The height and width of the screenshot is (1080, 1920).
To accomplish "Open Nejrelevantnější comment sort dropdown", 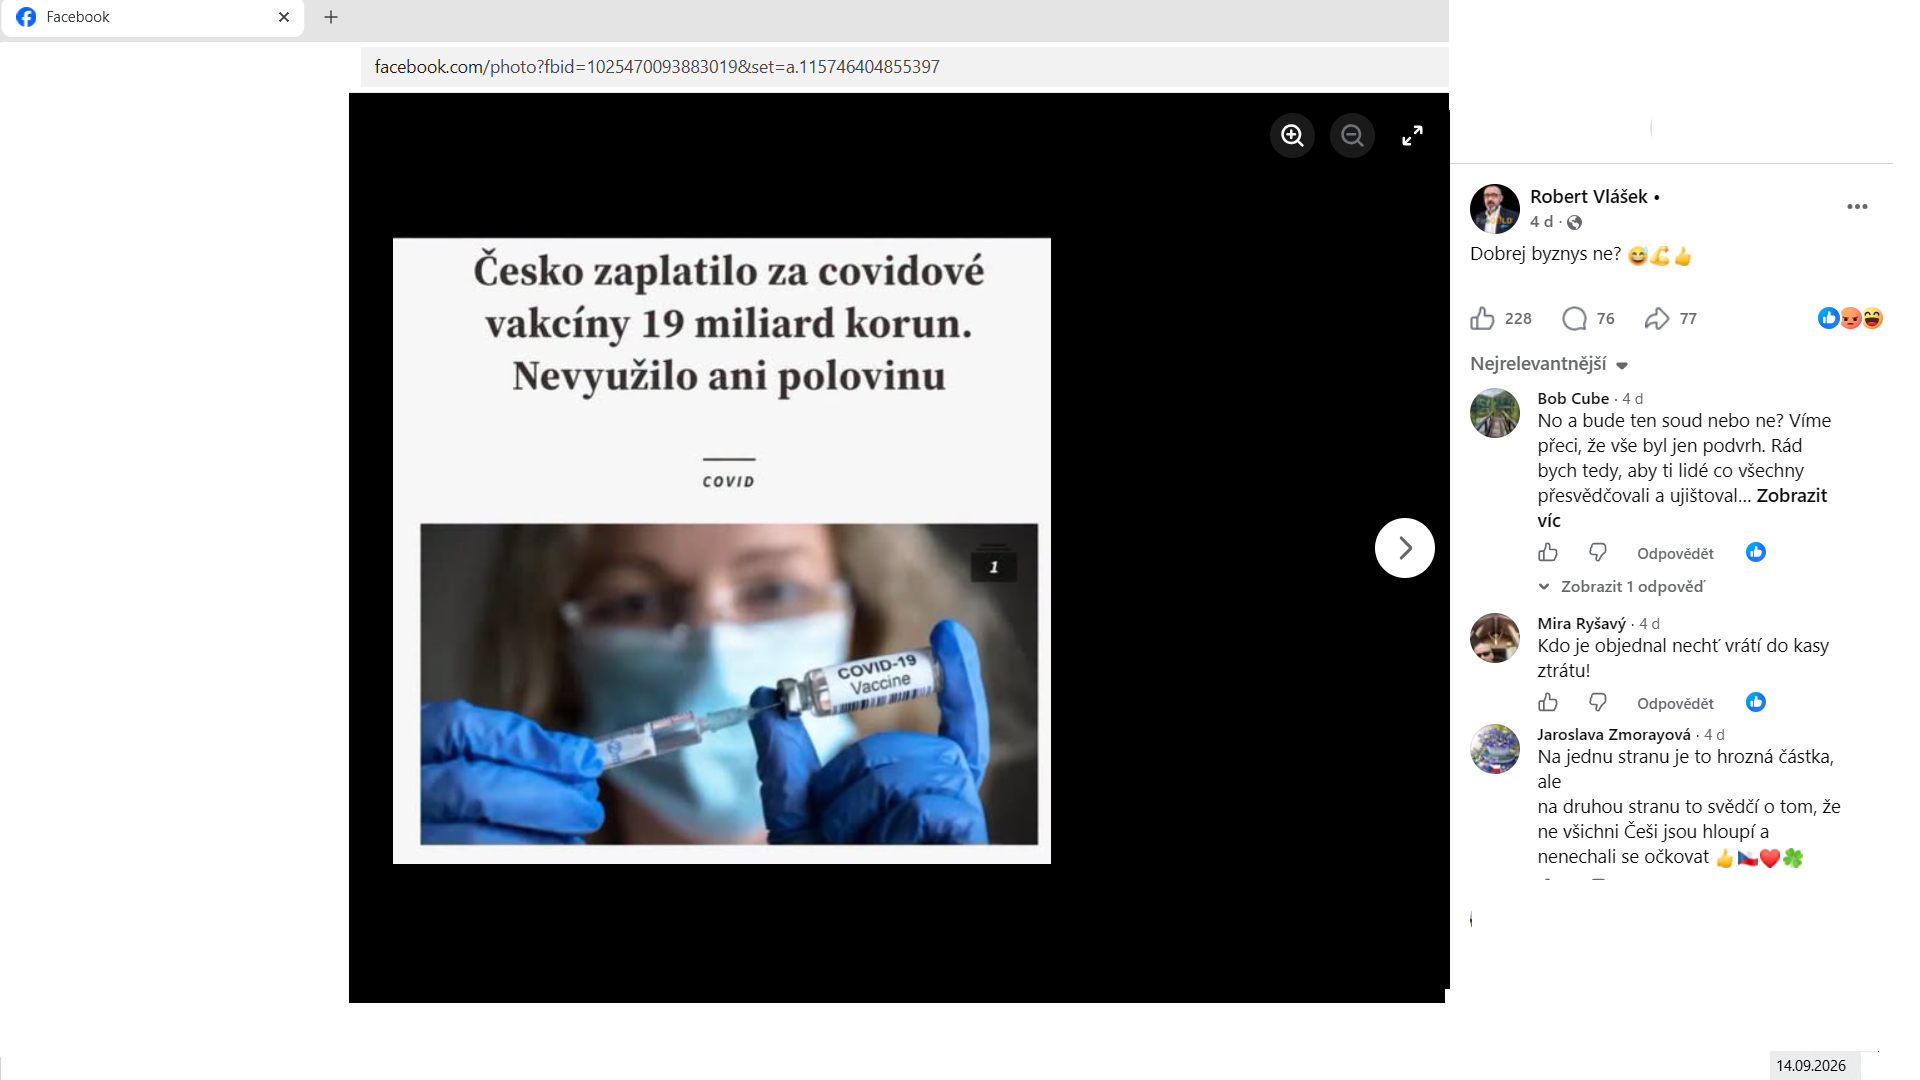I will [1549, 364].
